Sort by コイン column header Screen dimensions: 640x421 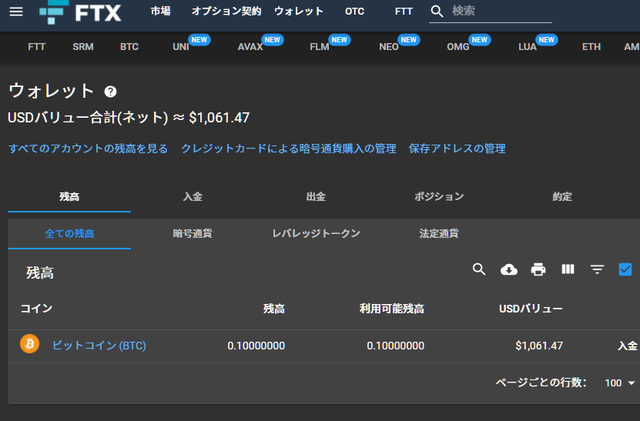click(36, 309)
